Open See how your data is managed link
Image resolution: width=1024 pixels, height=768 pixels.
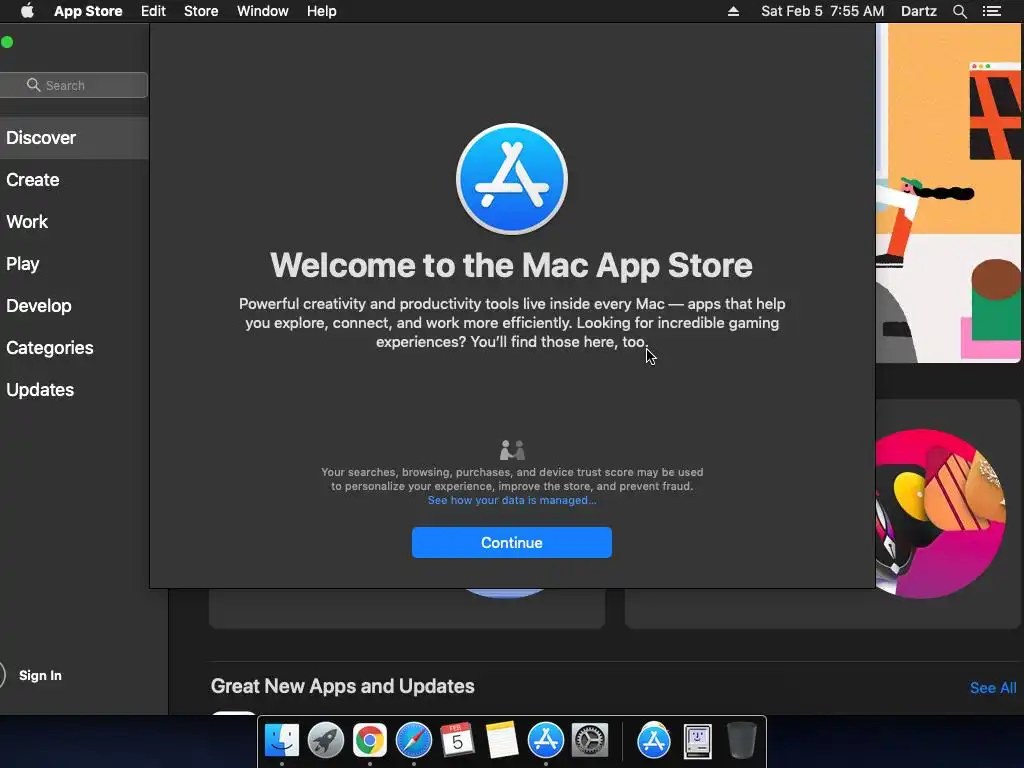pos(511,500)
